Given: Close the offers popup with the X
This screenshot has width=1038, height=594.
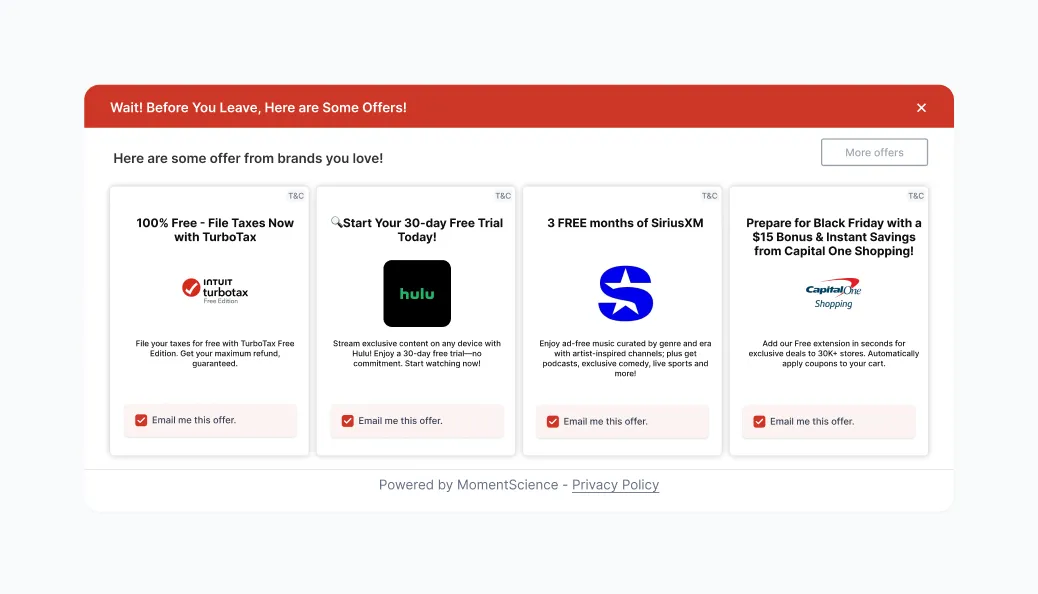Looking at the screenshot, I should click(921, 108).
